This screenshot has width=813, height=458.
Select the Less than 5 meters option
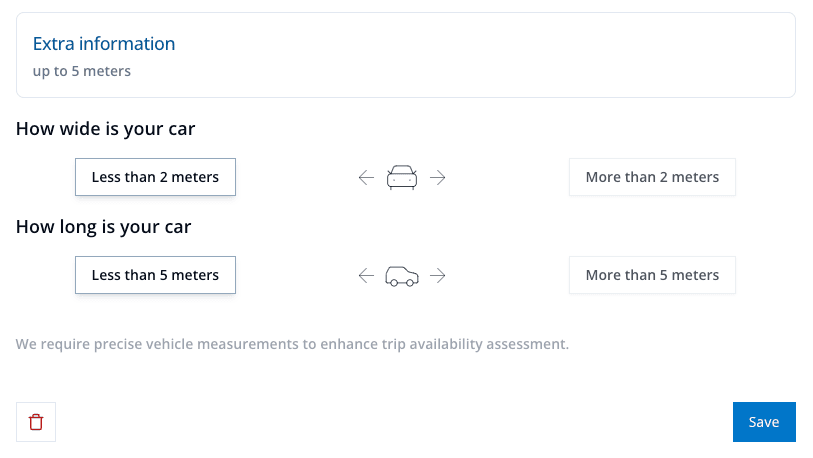155,275
